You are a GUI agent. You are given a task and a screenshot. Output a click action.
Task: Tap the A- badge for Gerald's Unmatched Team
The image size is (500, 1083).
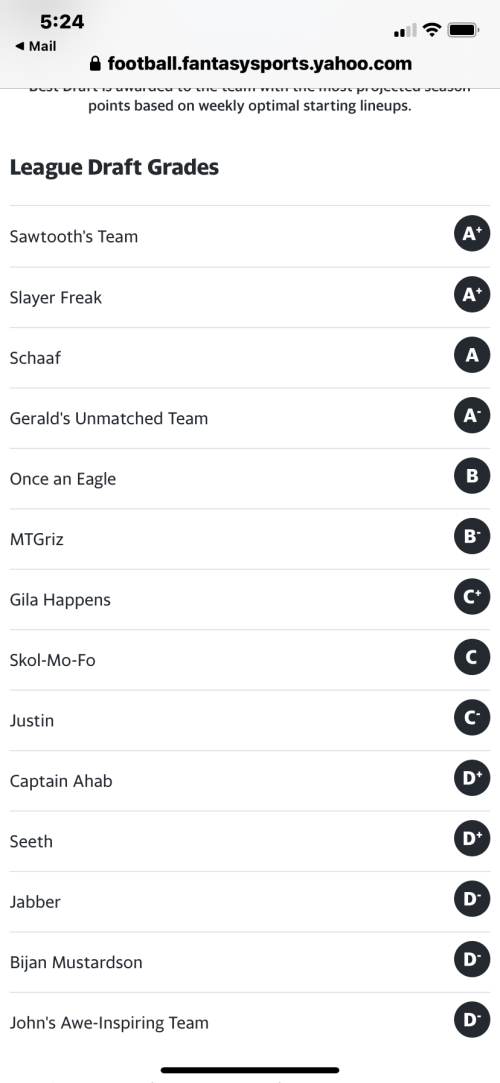coord(472,415)
